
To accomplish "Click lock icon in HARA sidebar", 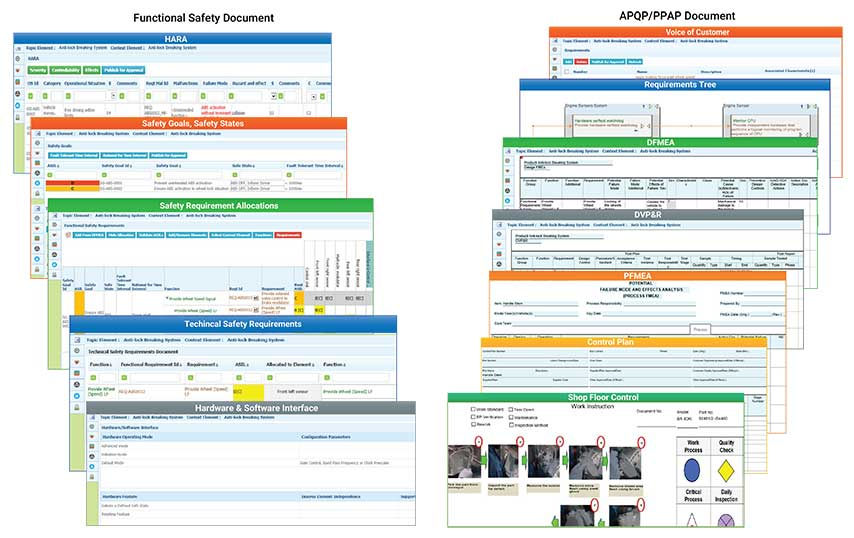I will [x=18, y=117].
